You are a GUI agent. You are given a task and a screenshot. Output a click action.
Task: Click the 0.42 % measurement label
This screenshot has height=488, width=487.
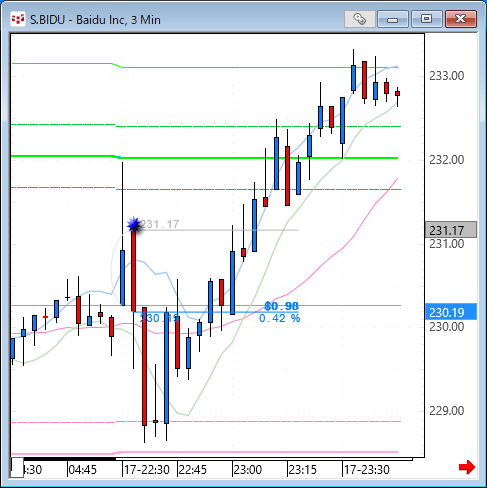click(280, 318)
